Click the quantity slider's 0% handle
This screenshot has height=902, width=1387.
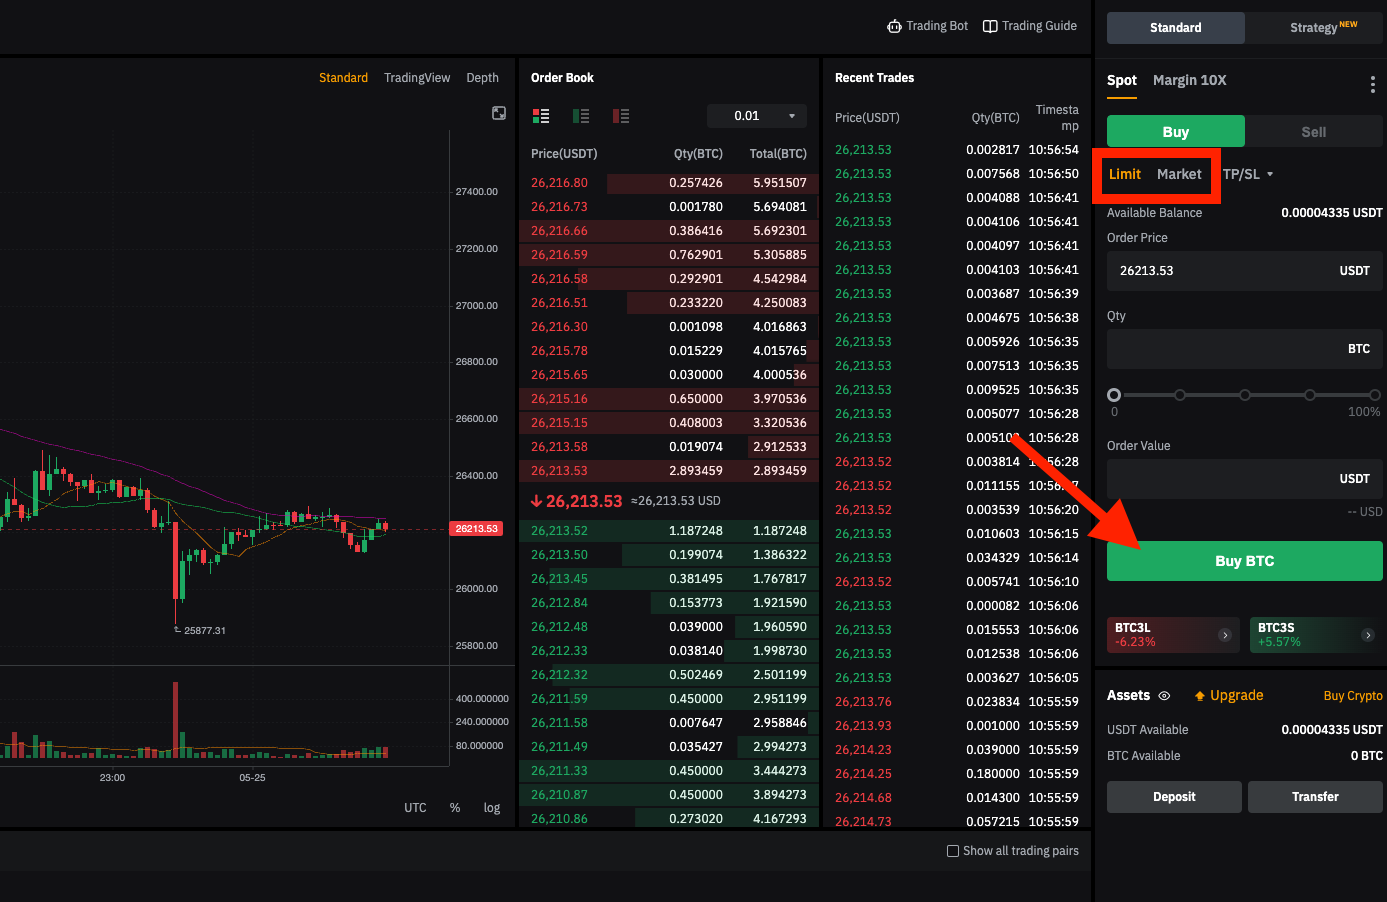(x=1114, y=395)
